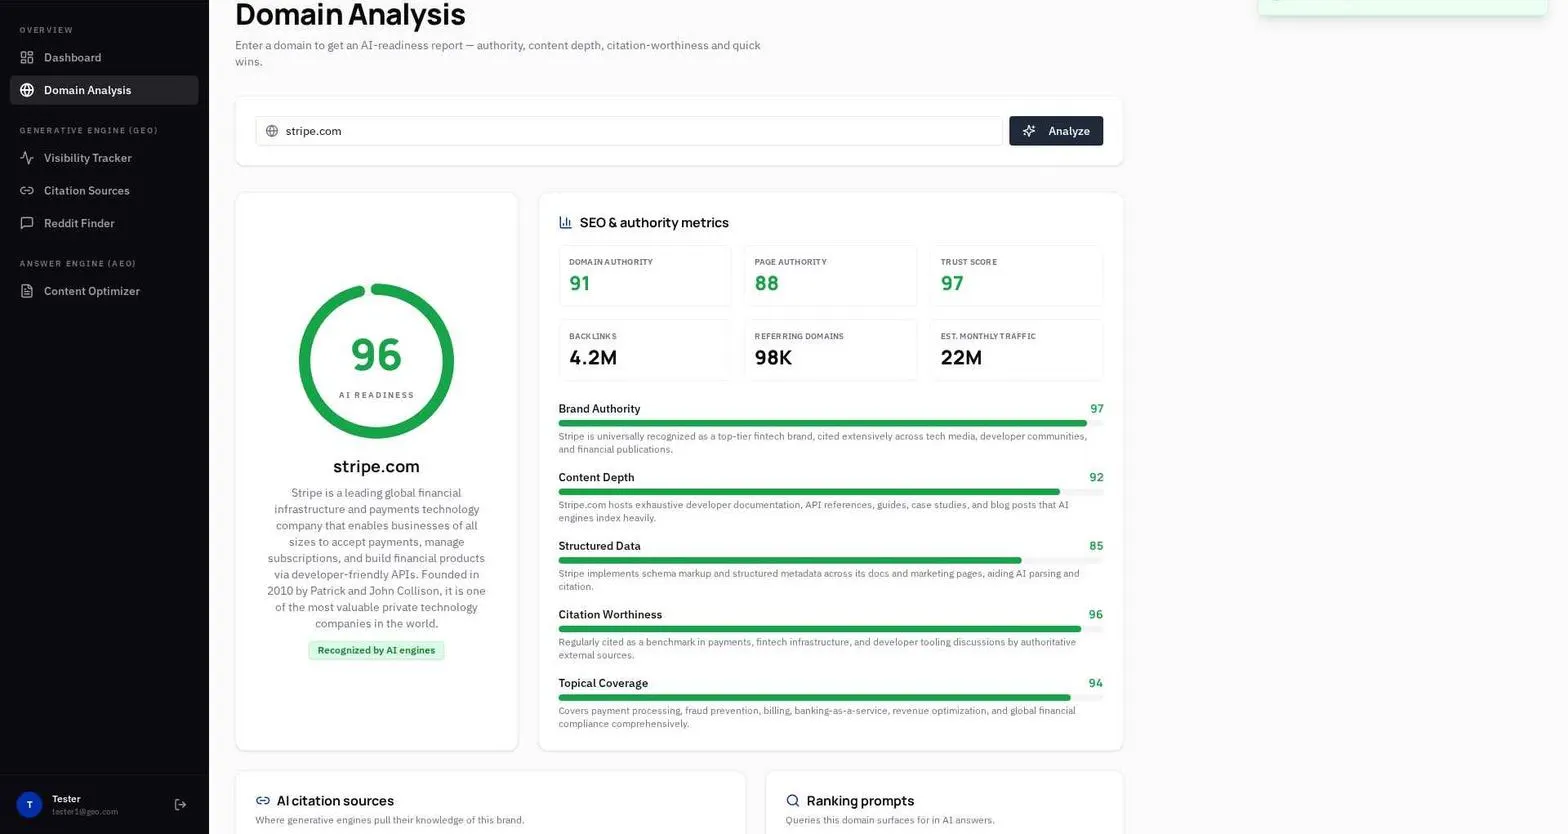1568x834 pixels.
Task: Click the 'Queries this domain surfaces for' subtitle
Action: click(x=890, y=820)
